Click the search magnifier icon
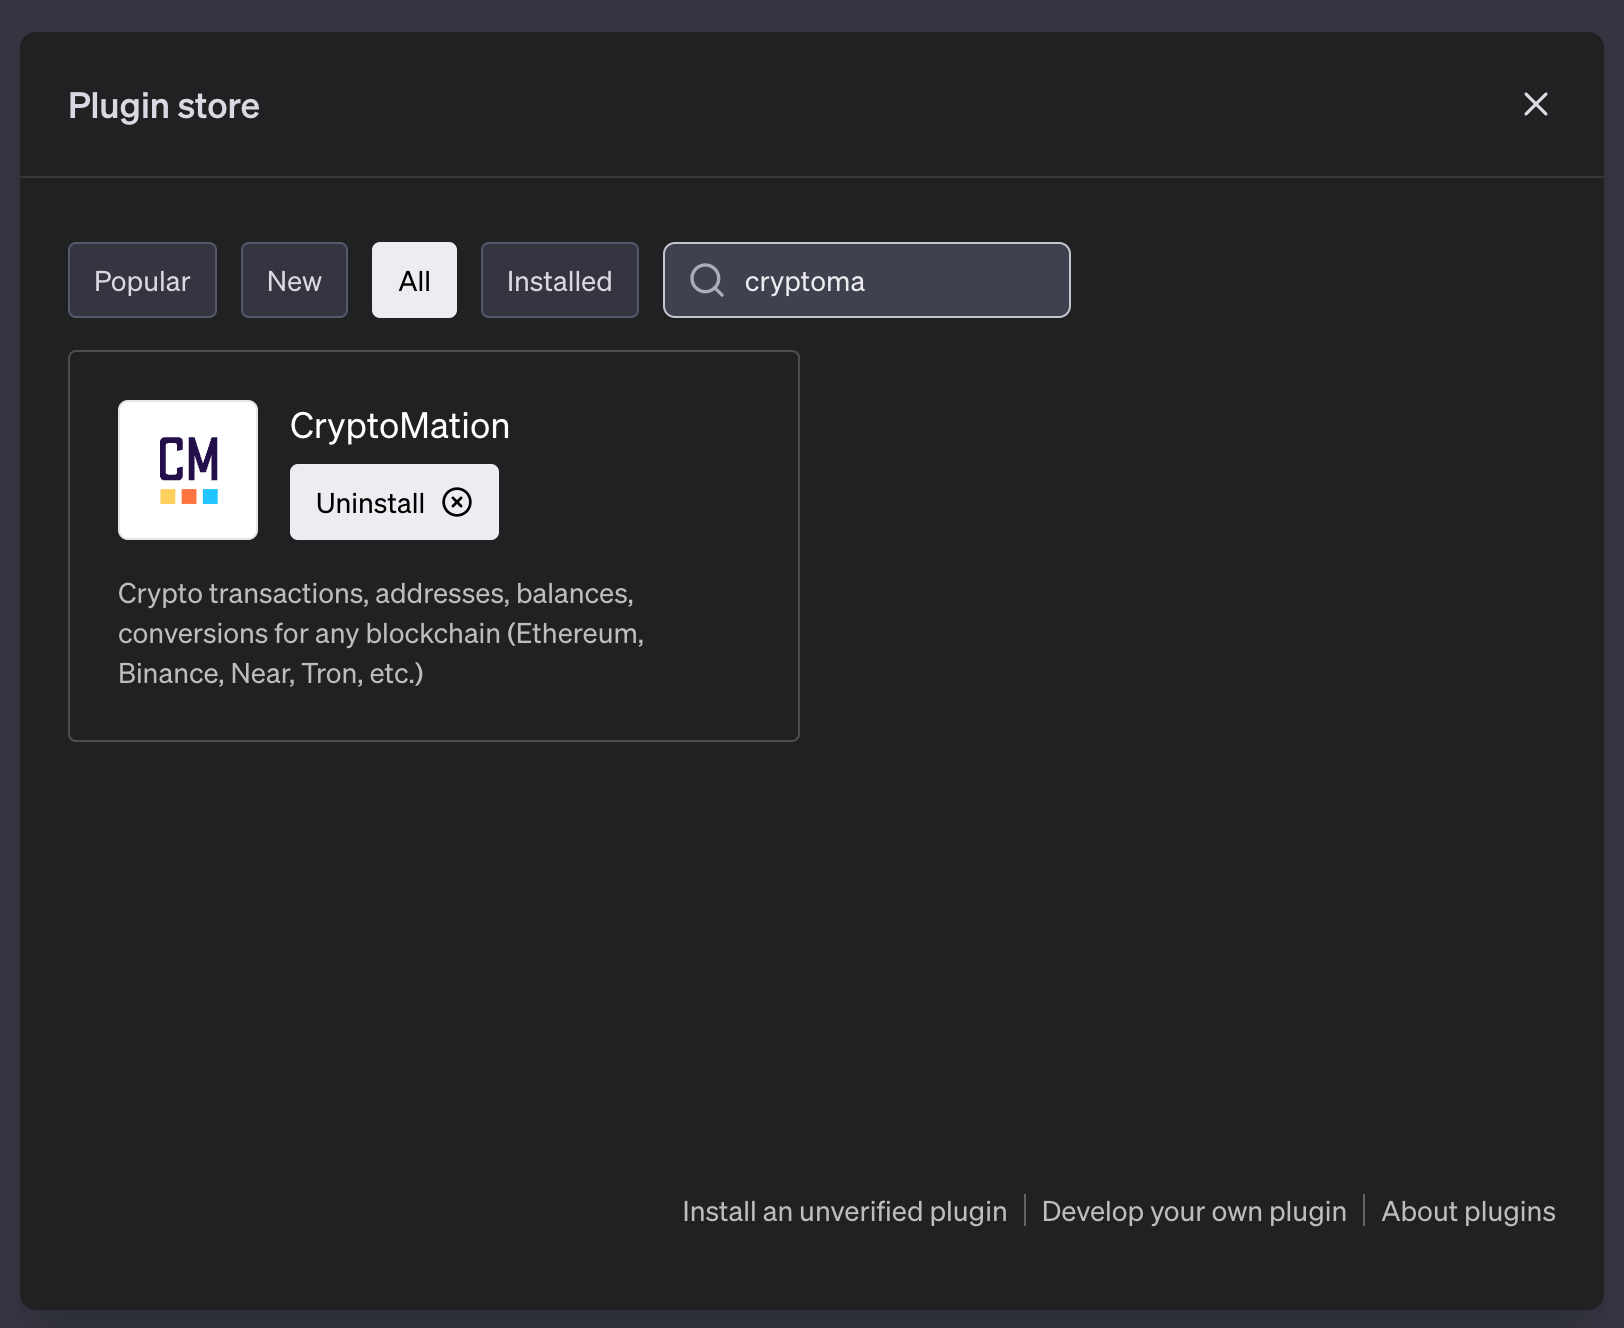Screen dimensions: 1624x1328 coord(707,280)
